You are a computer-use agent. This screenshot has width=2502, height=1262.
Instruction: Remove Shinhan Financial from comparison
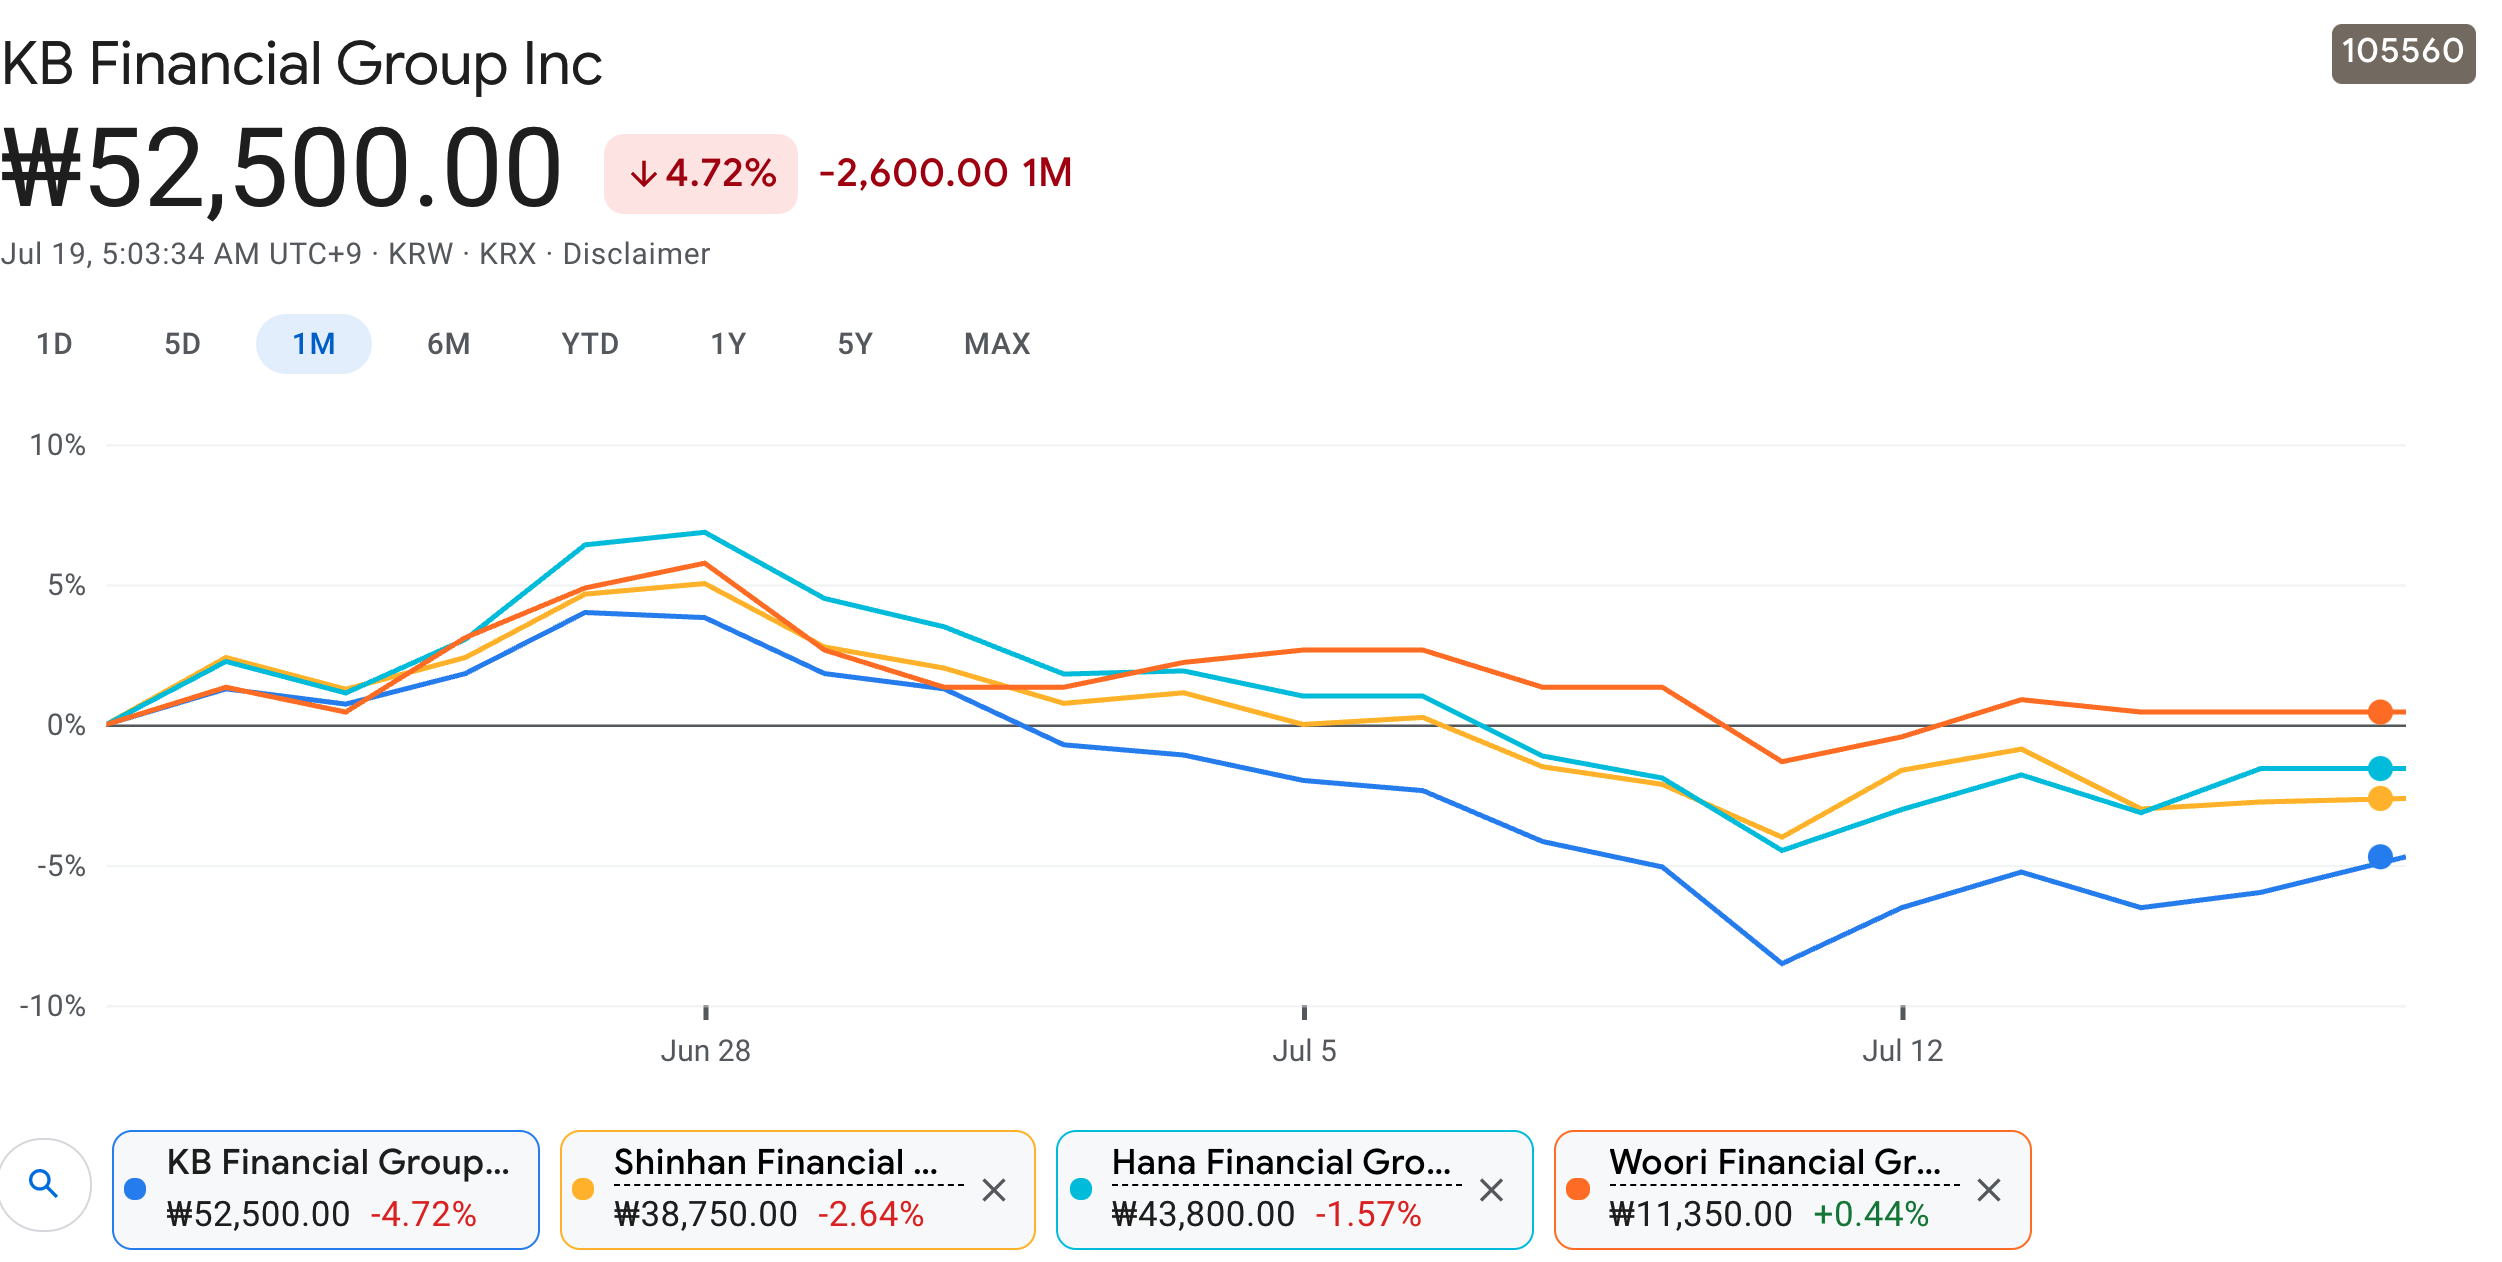pyautogui.click(x=993, y=1190)
